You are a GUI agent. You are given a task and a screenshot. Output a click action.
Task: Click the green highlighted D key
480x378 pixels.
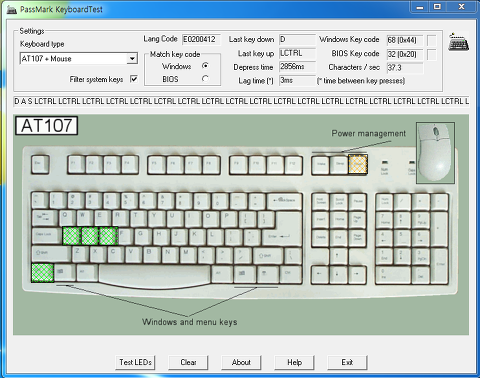108,236
